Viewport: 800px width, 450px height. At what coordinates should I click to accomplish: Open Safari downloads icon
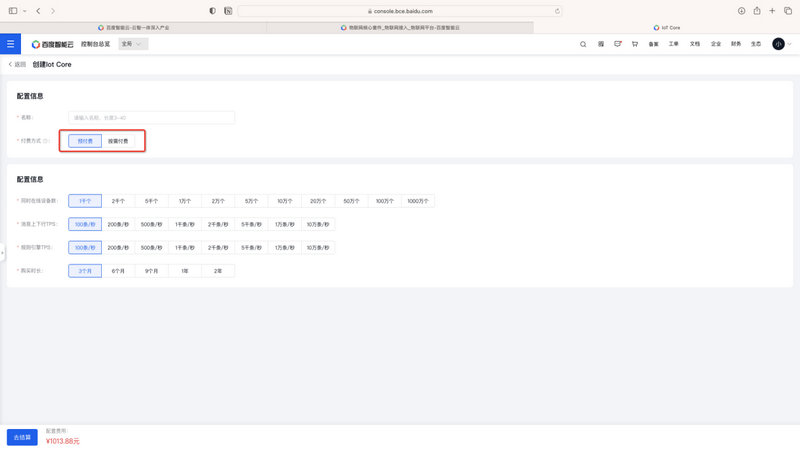(x=742, y=10)
